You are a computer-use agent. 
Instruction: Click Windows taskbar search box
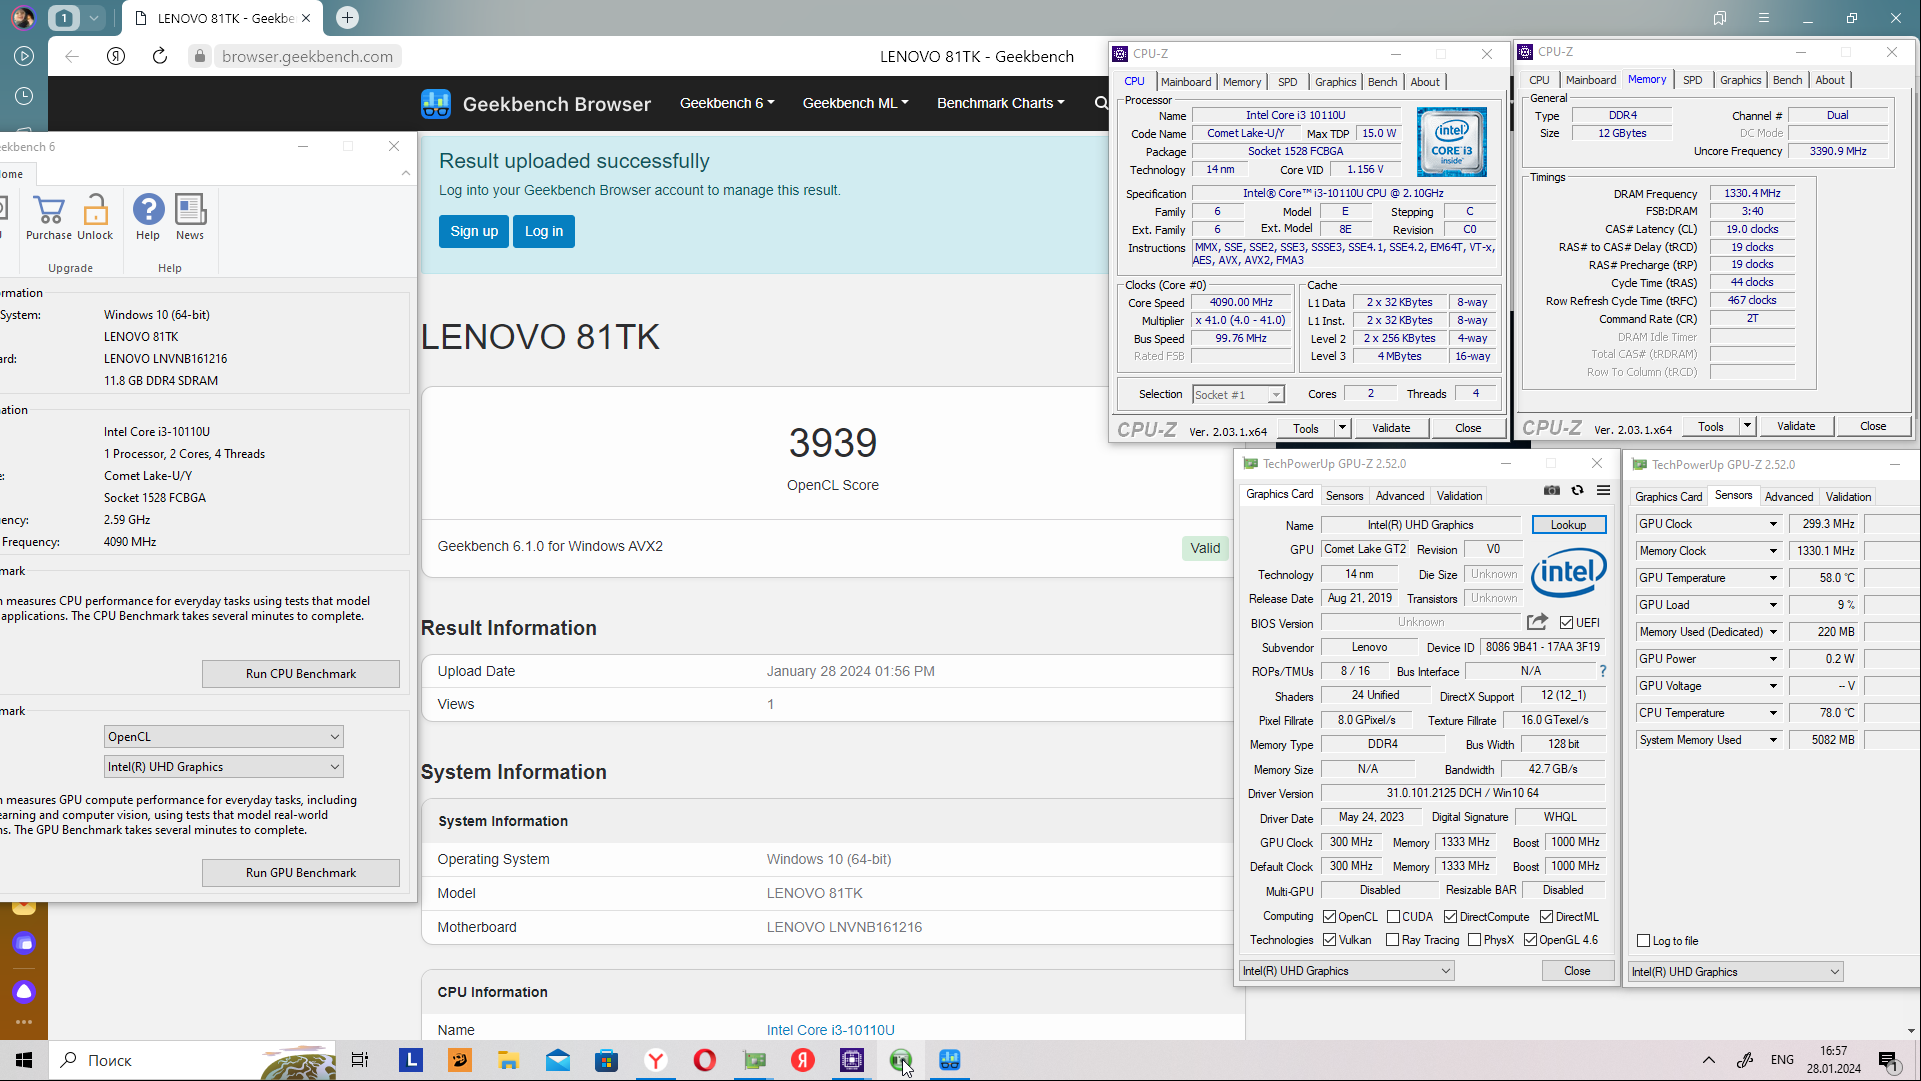190,1060
